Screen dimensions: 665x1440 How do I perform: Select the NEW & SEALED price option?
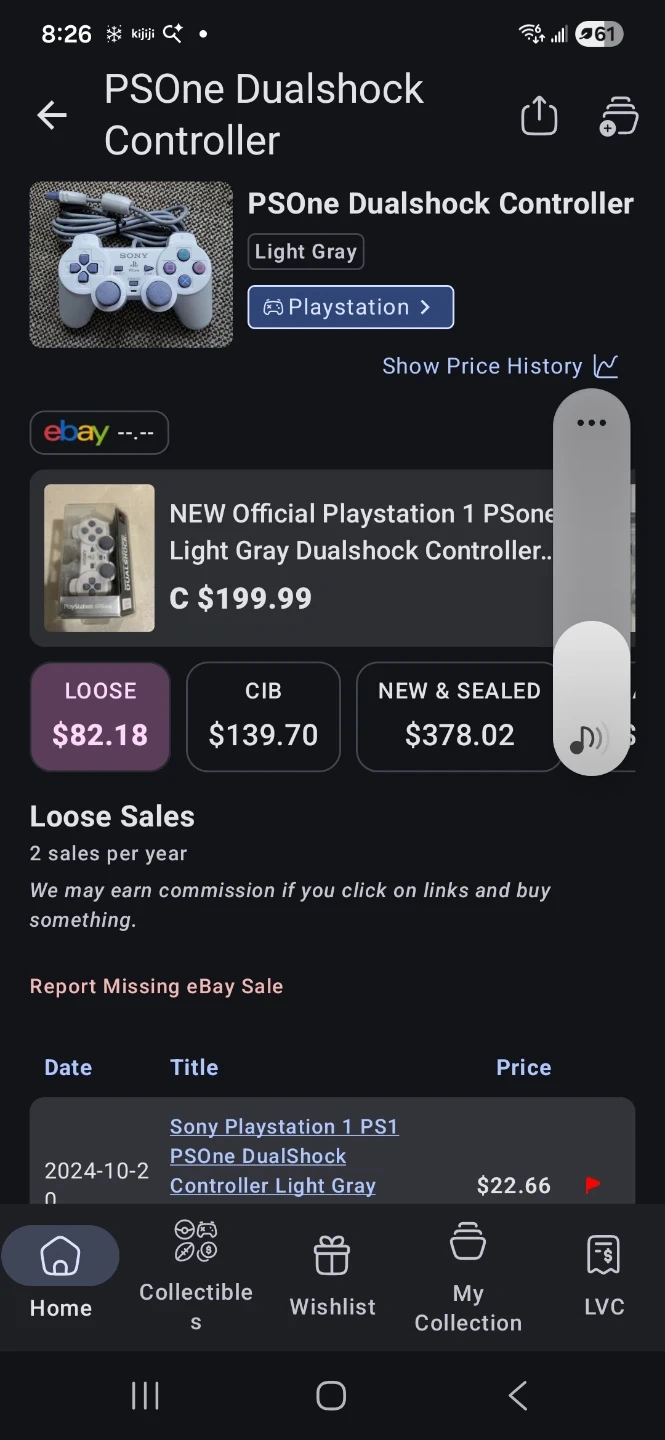(459, 716)
